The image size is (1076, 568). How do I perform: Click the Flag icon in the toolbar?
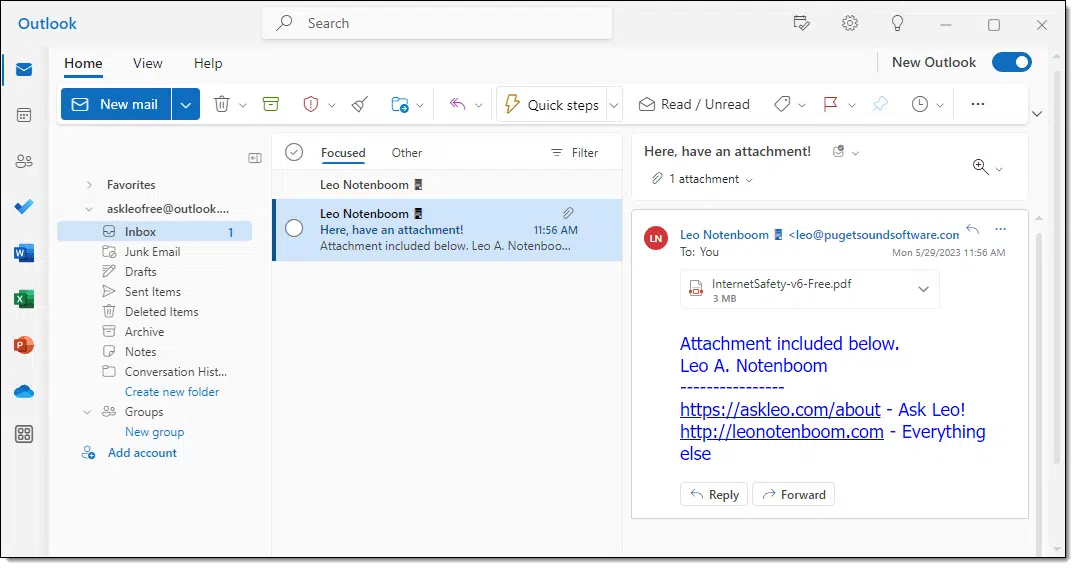pyautogui.click(x=830, y=104)
